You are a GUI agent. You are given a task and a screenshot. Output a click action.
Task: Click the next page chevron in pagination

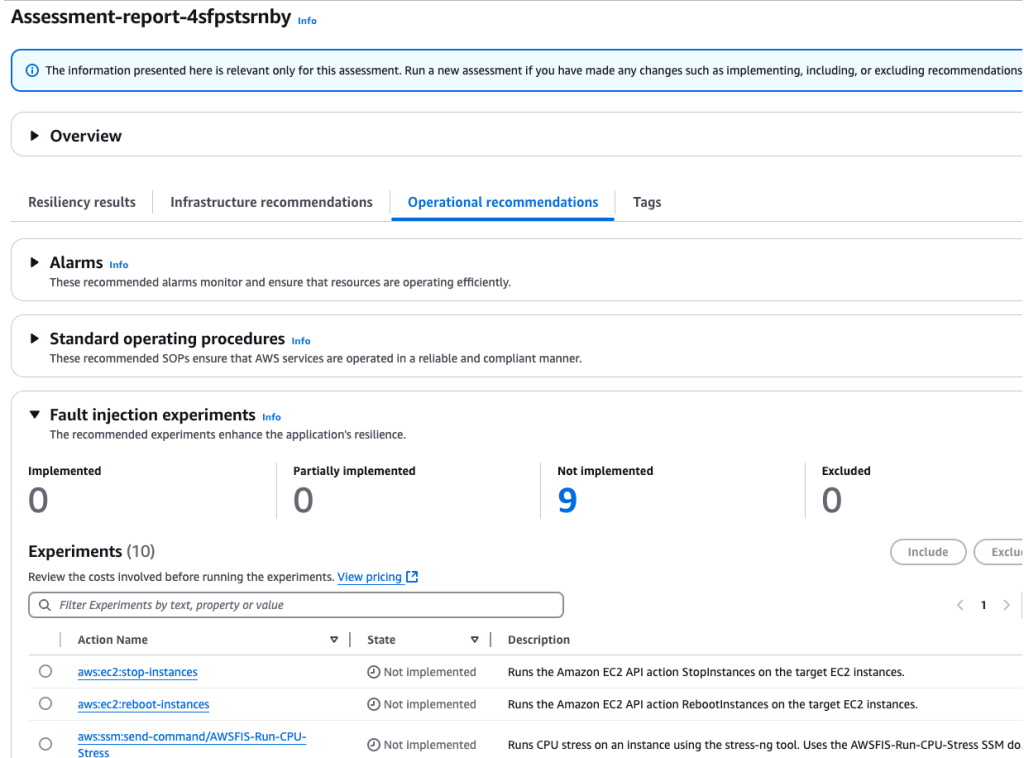tap(1005, 605)
